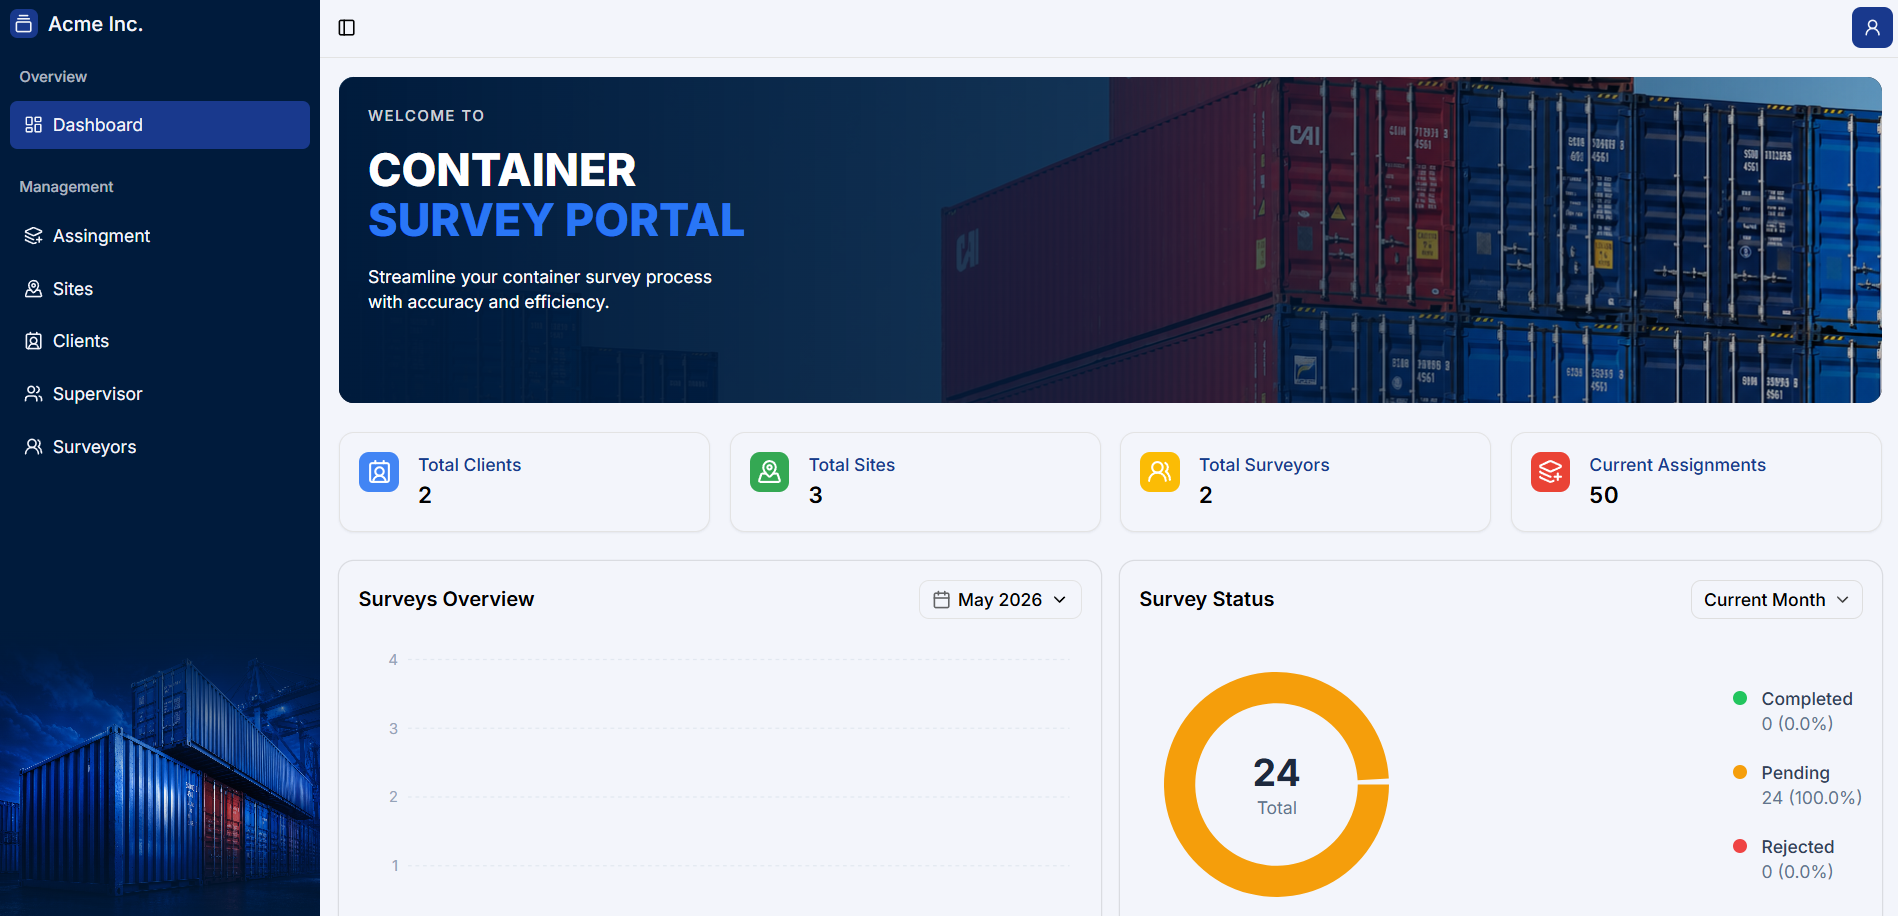Click the Supervisor people icon in sidebar
The height and width of the screenshot is (916, 1898).
click(33, 394)
